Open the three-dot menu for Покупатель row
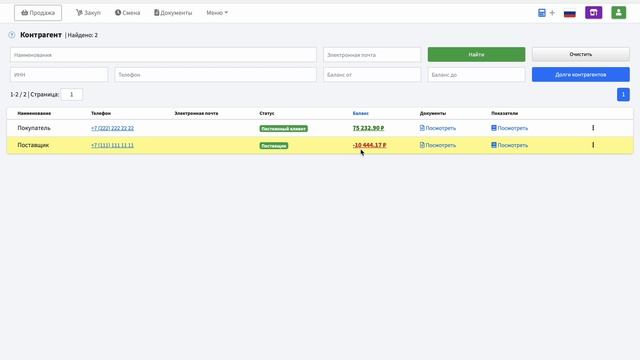 click(x=593, y=128)
